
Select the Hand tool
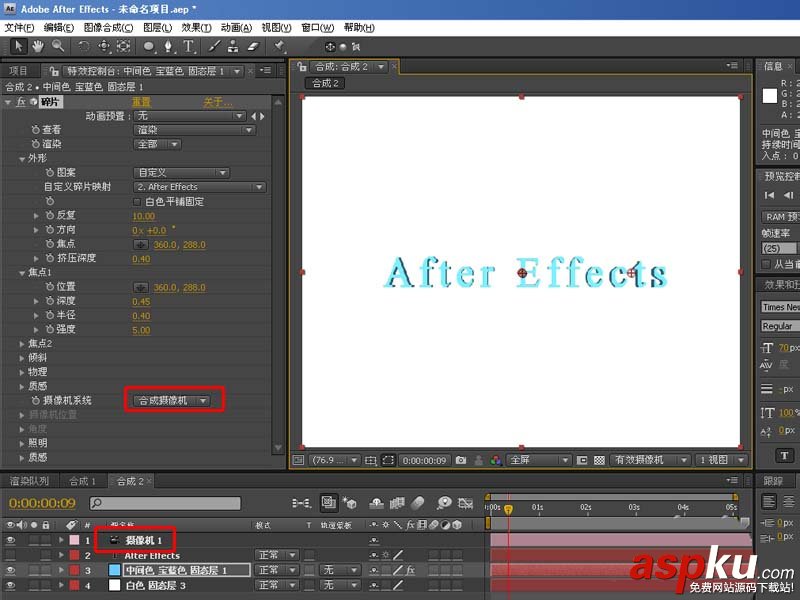click(x=38, y=46)
